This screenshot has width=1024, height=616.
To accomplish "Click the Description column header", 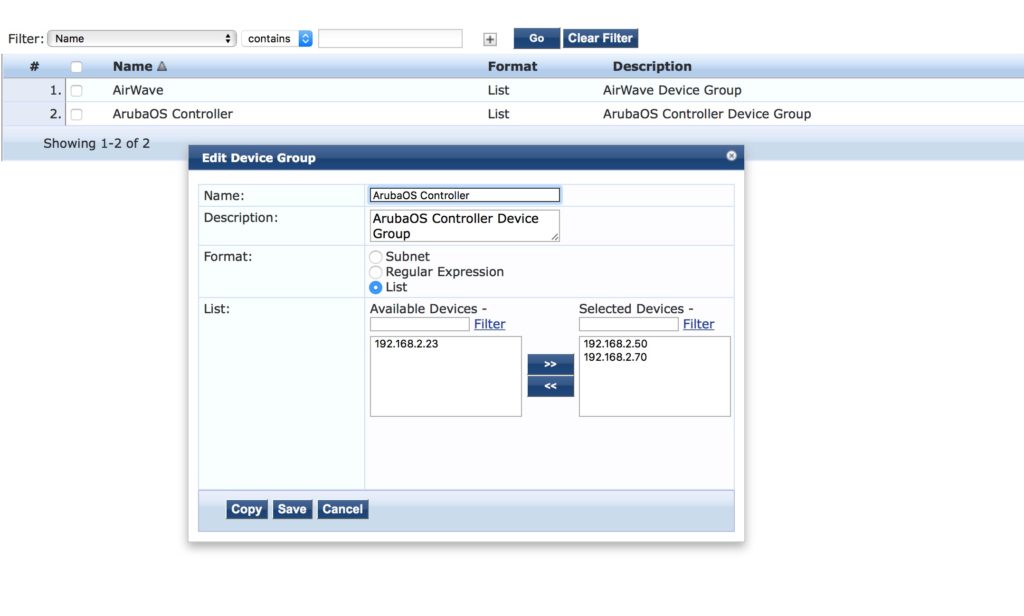I will 652,67.
